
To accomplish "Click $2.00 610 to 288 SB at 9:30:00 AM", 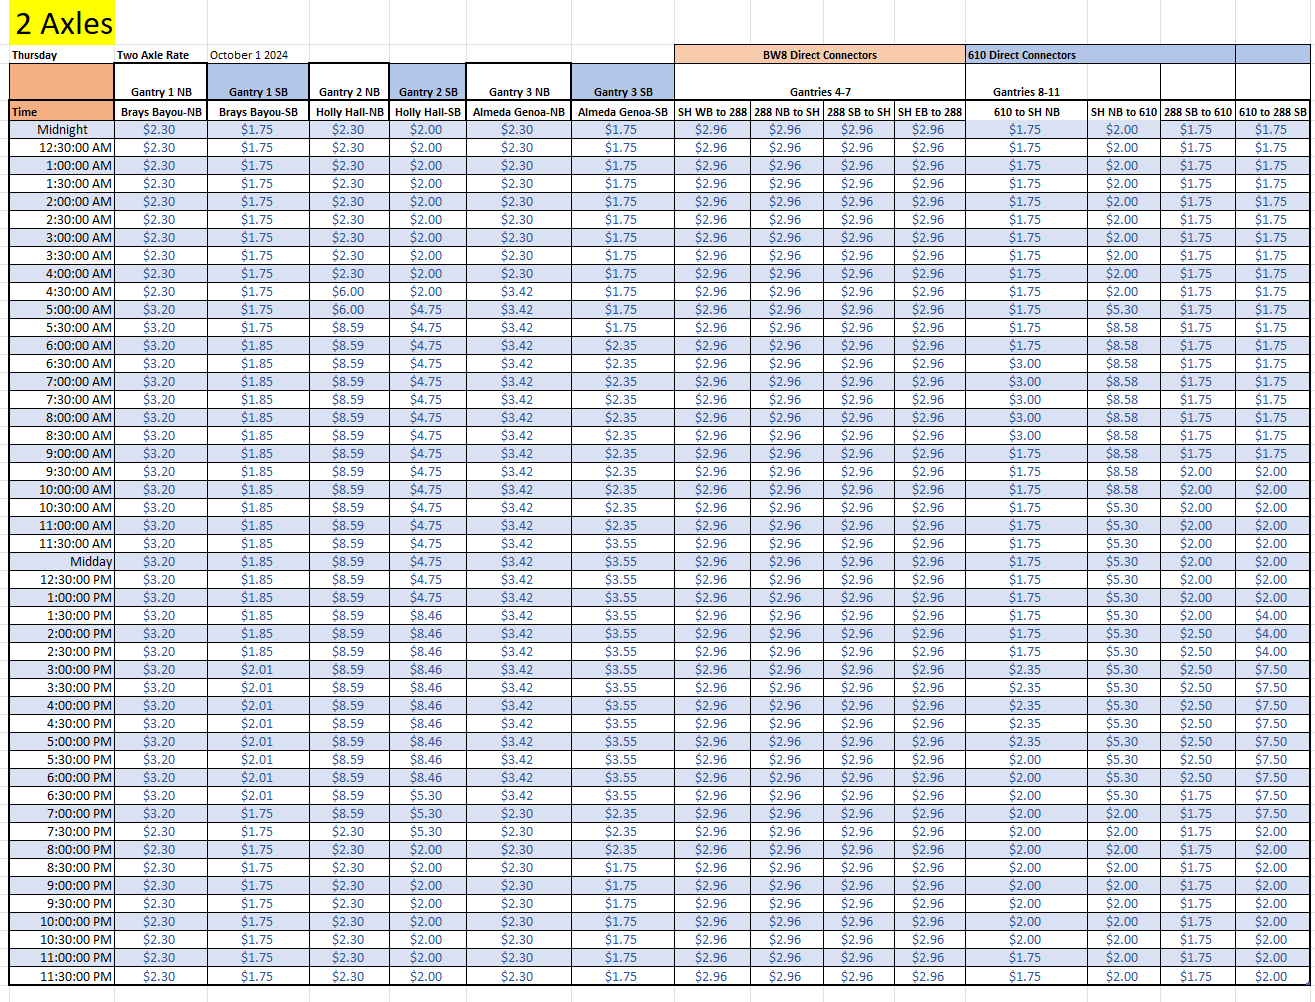I will click(1272, 472).
